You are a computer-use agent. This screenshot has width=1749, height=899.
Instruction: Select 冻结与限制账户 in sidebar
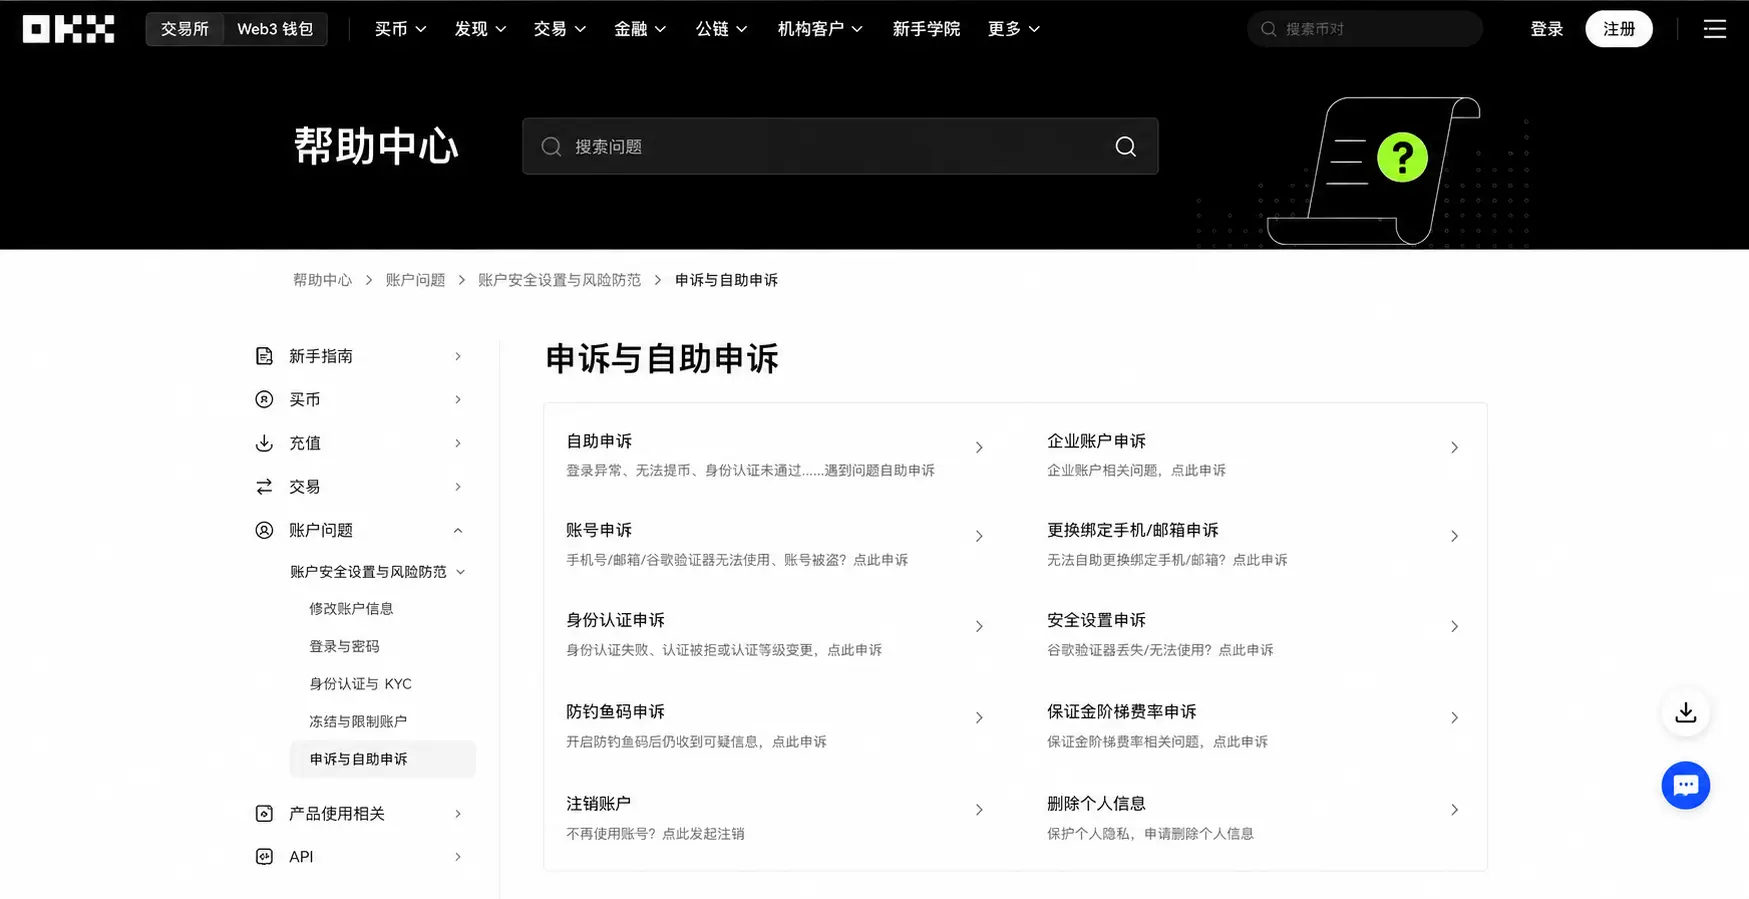(x=358, y=721)
